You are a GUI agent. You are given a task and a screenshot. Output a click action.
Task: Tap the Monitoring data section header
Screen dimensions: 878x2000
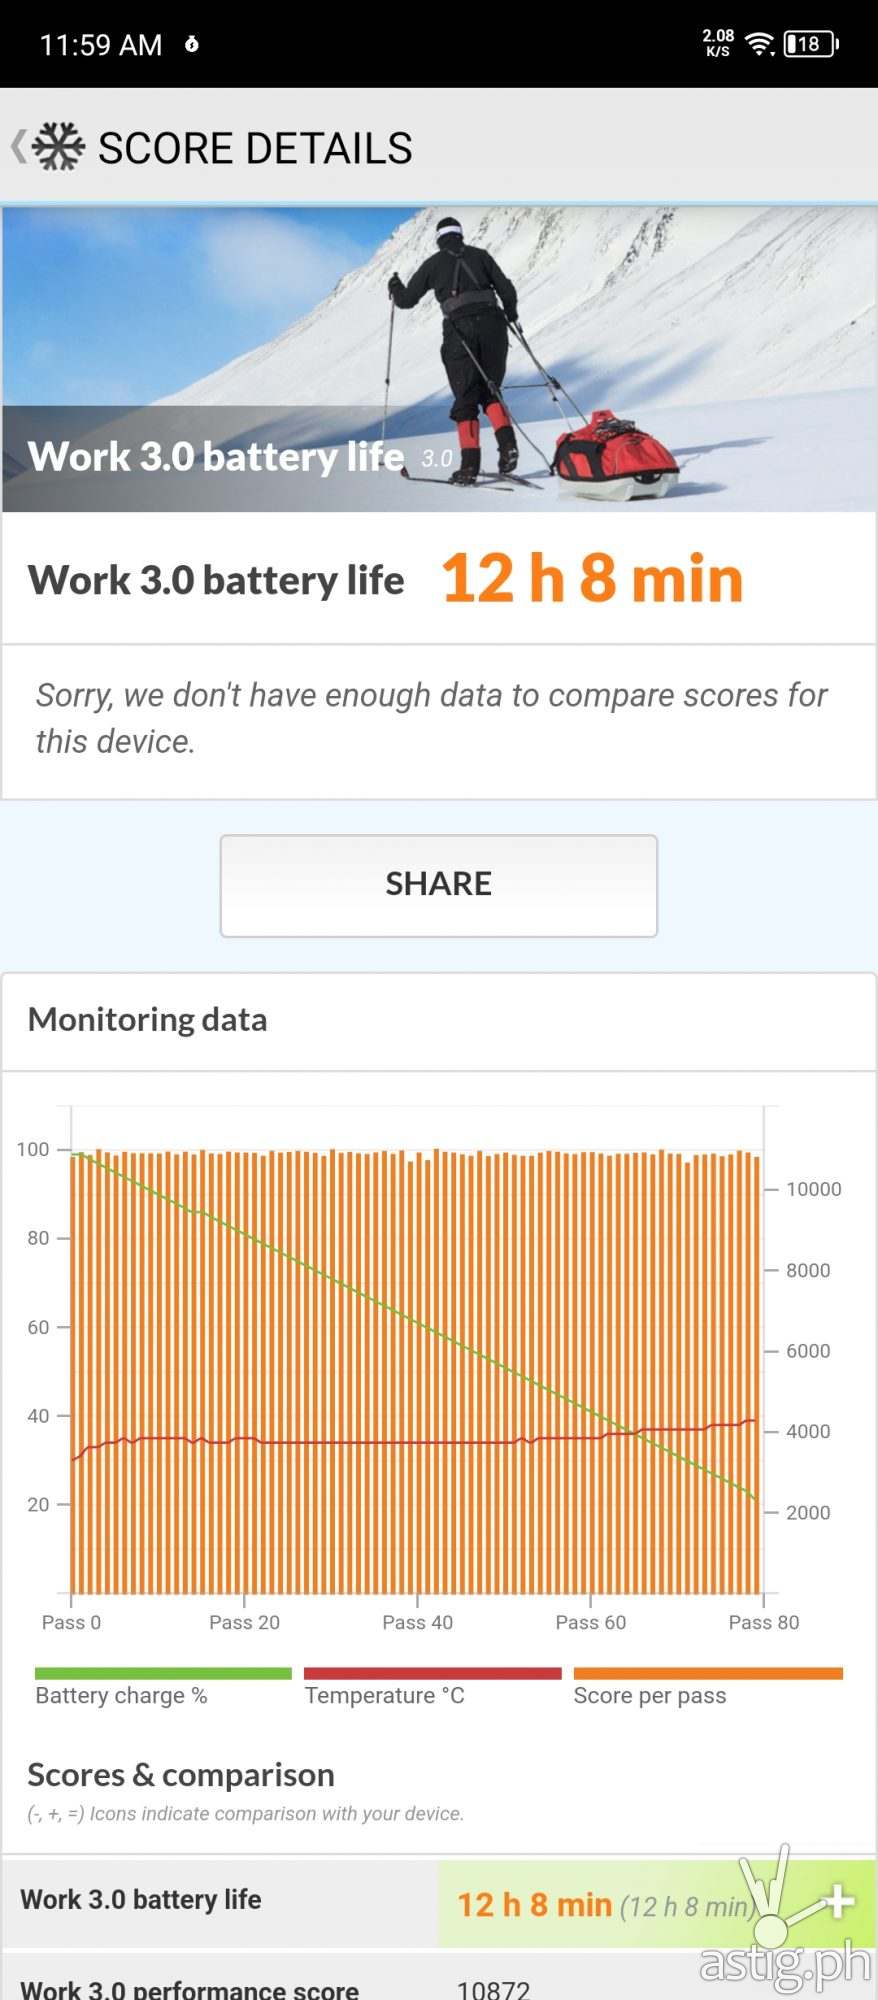[x=148, y=1020]
